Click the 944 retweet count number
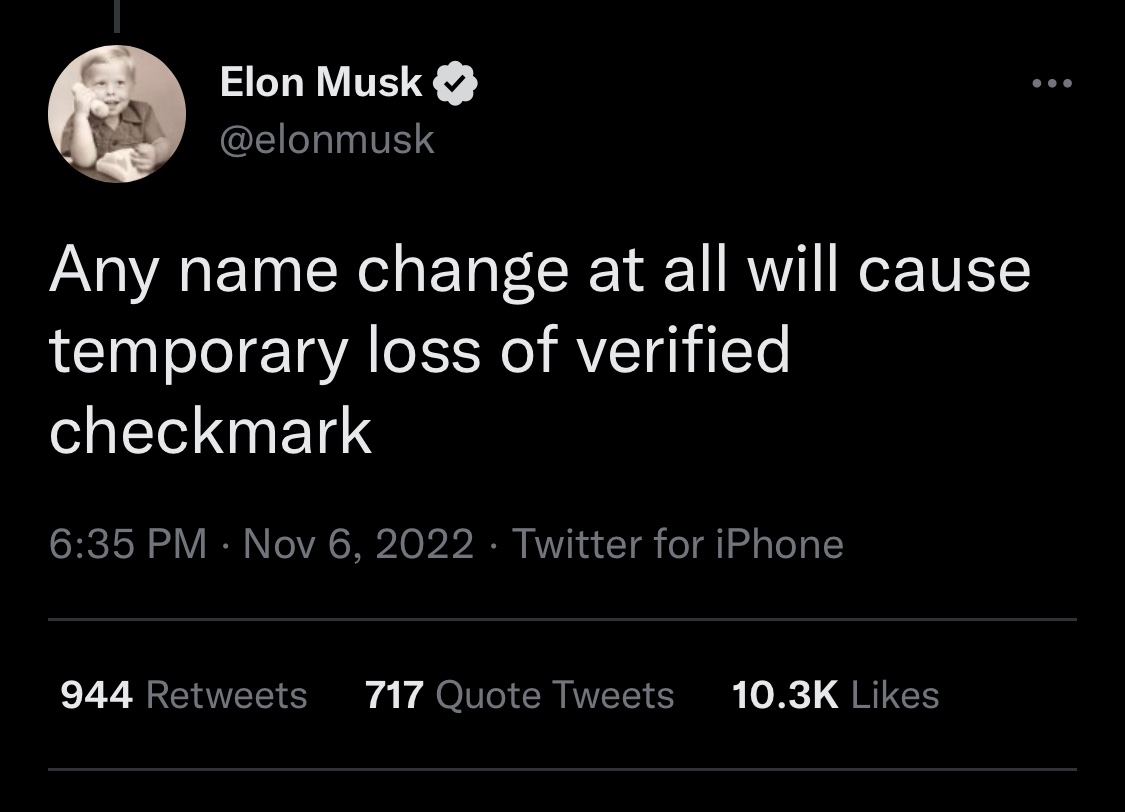 [97, 694]
